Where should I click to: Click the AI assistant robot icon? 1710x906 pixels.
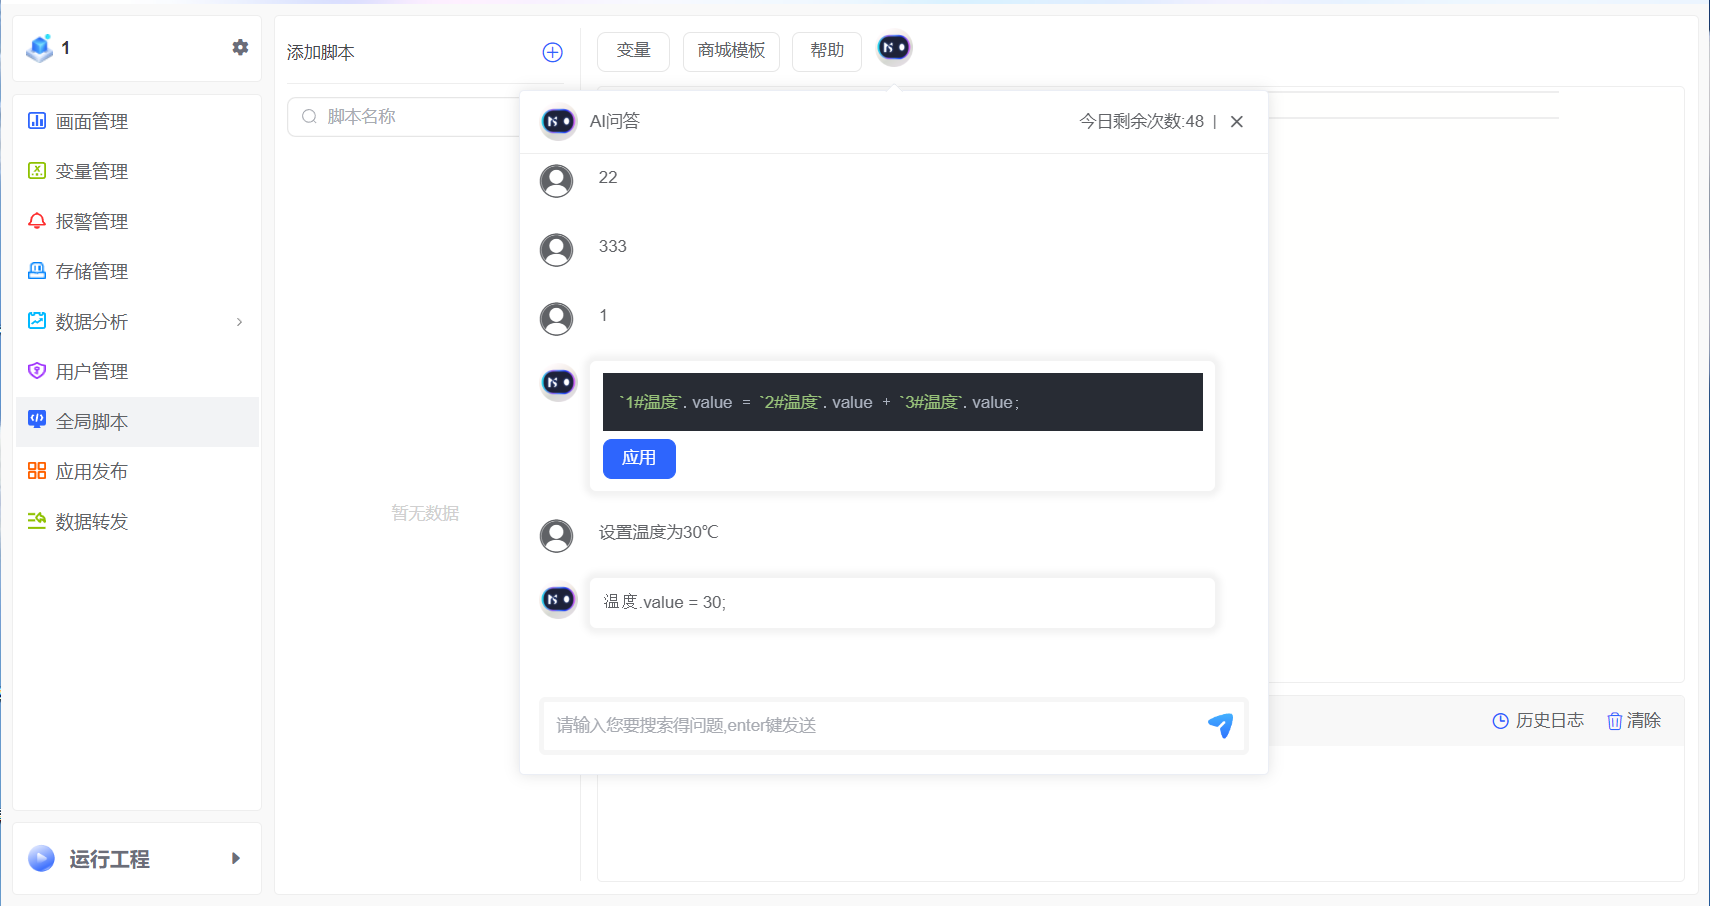click(x=893, y=47)
